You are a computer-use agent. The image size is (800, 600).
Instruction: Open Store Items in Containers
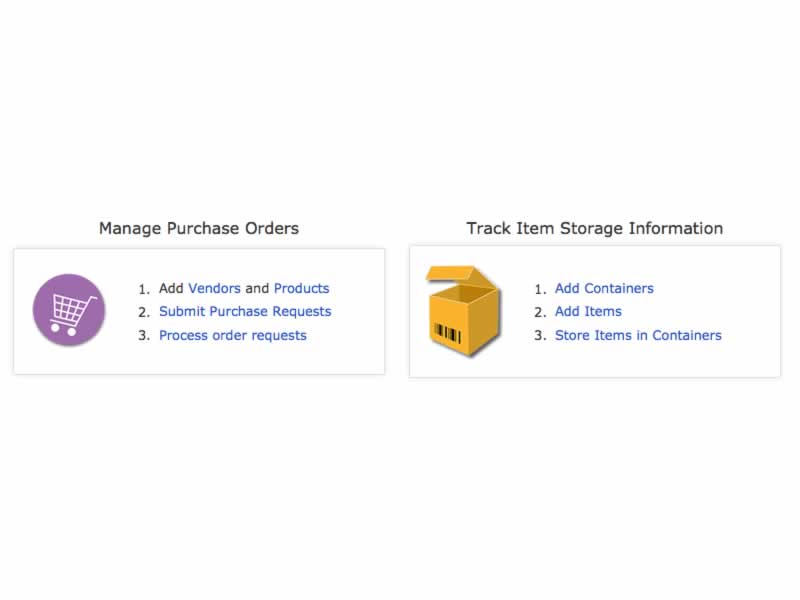(x=638, y=335)
